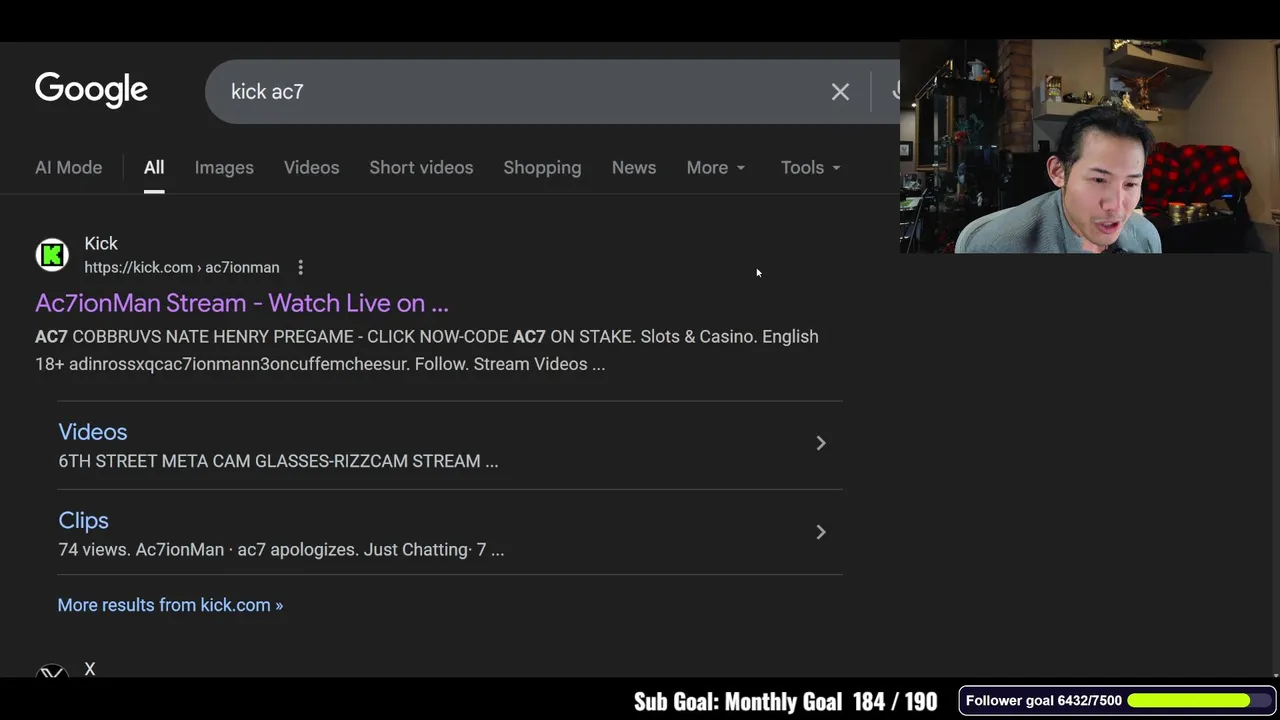Open the three-dot menu beside kick.com URL
Viewport: 1280px width, 720px height.
tap(300, 267)
